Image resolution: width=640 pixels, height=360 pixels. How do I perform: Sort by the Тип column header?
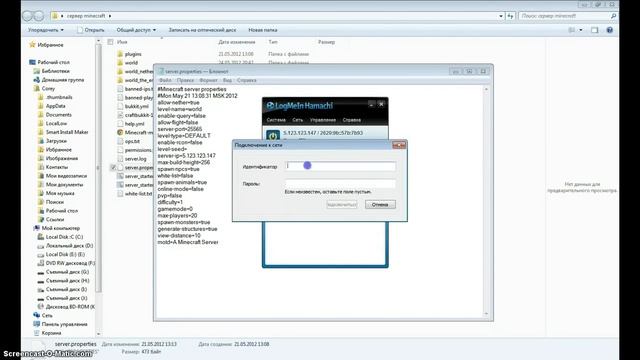point(273,42)
